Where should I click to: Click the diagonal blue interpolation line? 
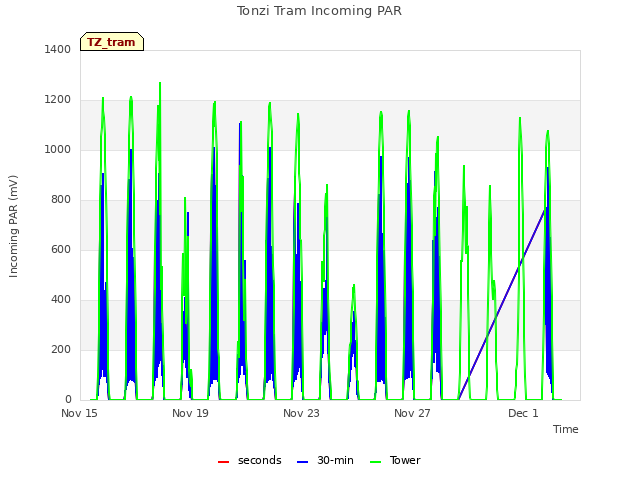coord(502,304)
